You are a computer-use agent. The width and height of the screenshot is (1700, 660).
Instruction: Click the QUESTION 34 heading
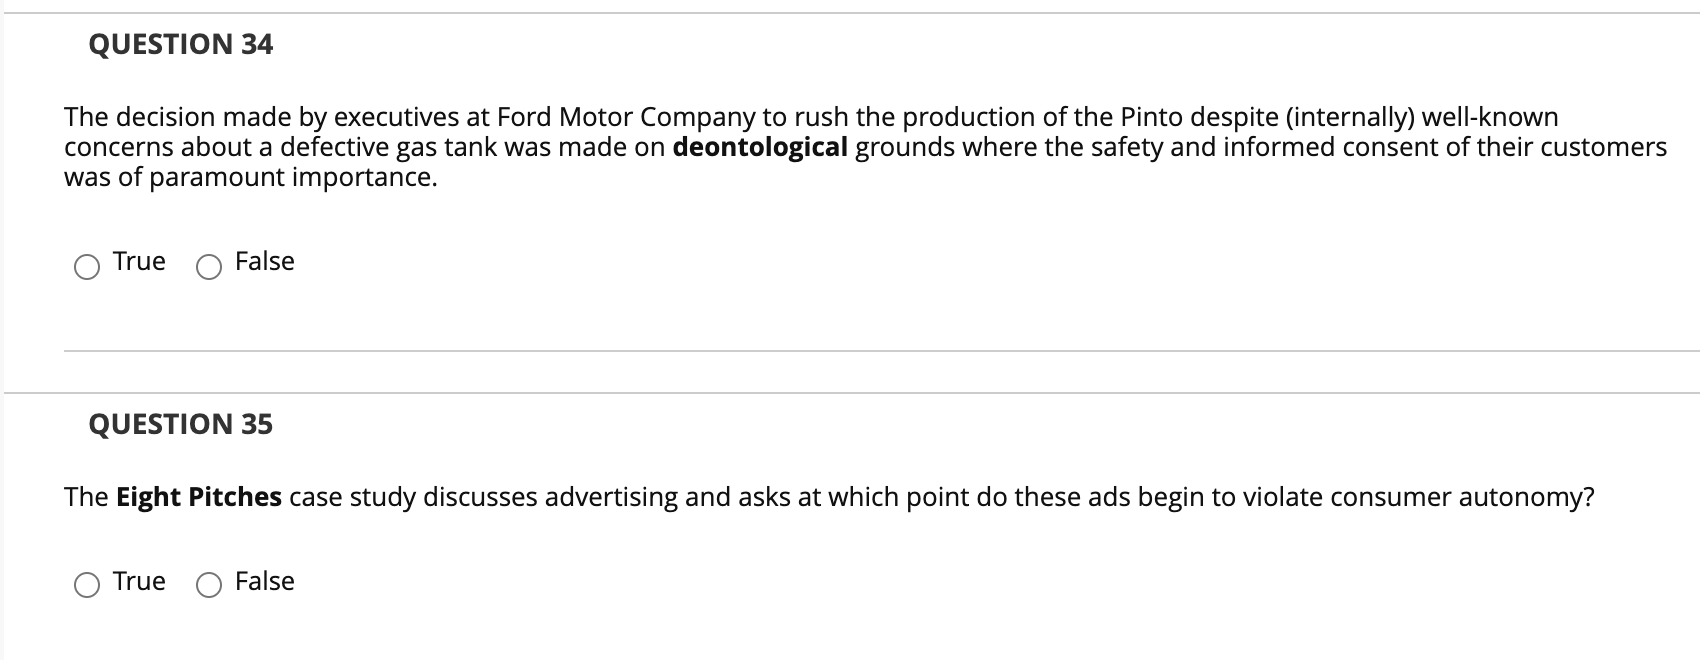click(x=180, y=44)
